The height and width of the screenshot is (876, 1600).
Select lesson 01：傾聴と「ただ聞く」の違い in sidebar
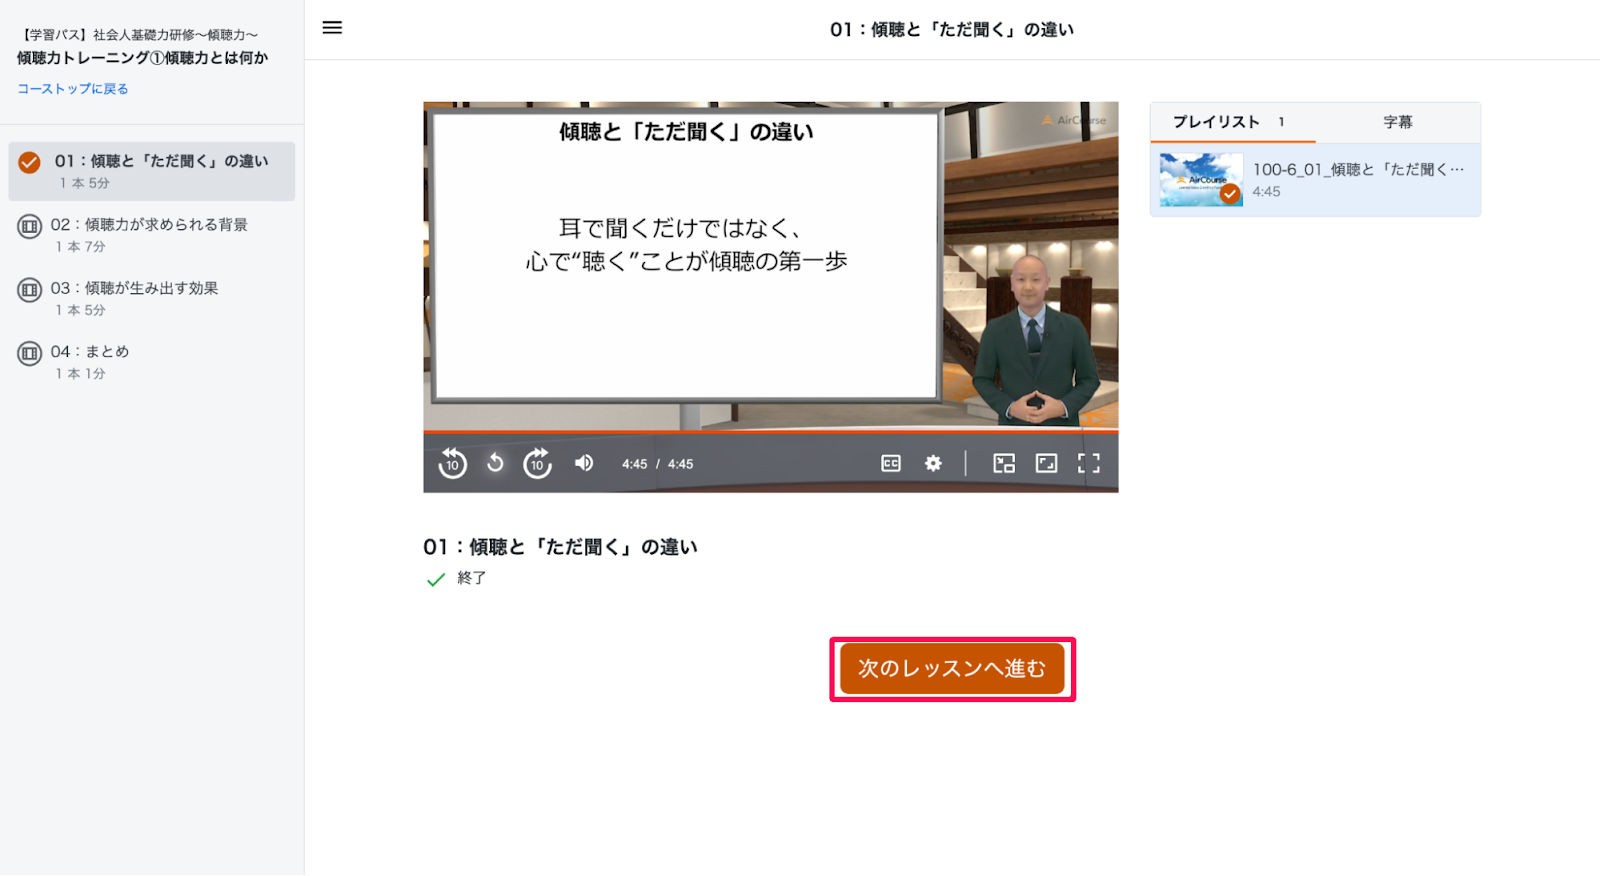click(152, 171)
